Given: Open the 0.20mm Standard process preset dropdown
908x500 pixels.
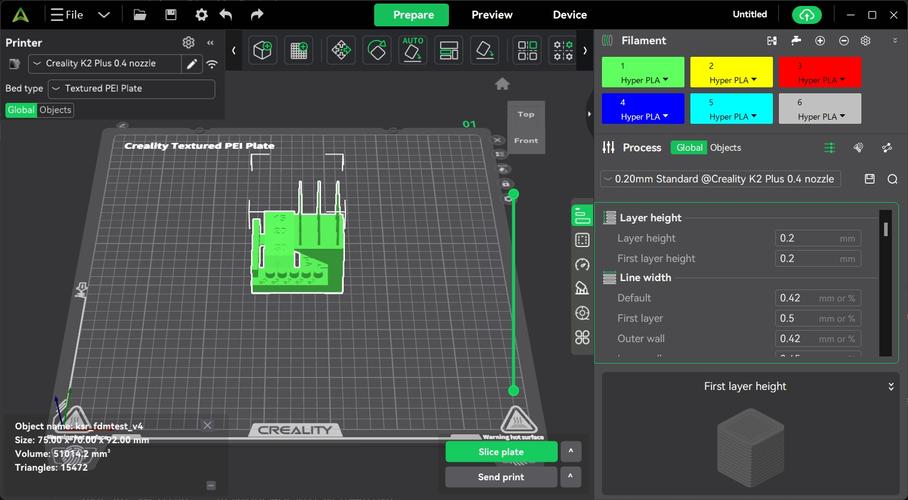Looking at the screenshot, I should coord(720,179).
